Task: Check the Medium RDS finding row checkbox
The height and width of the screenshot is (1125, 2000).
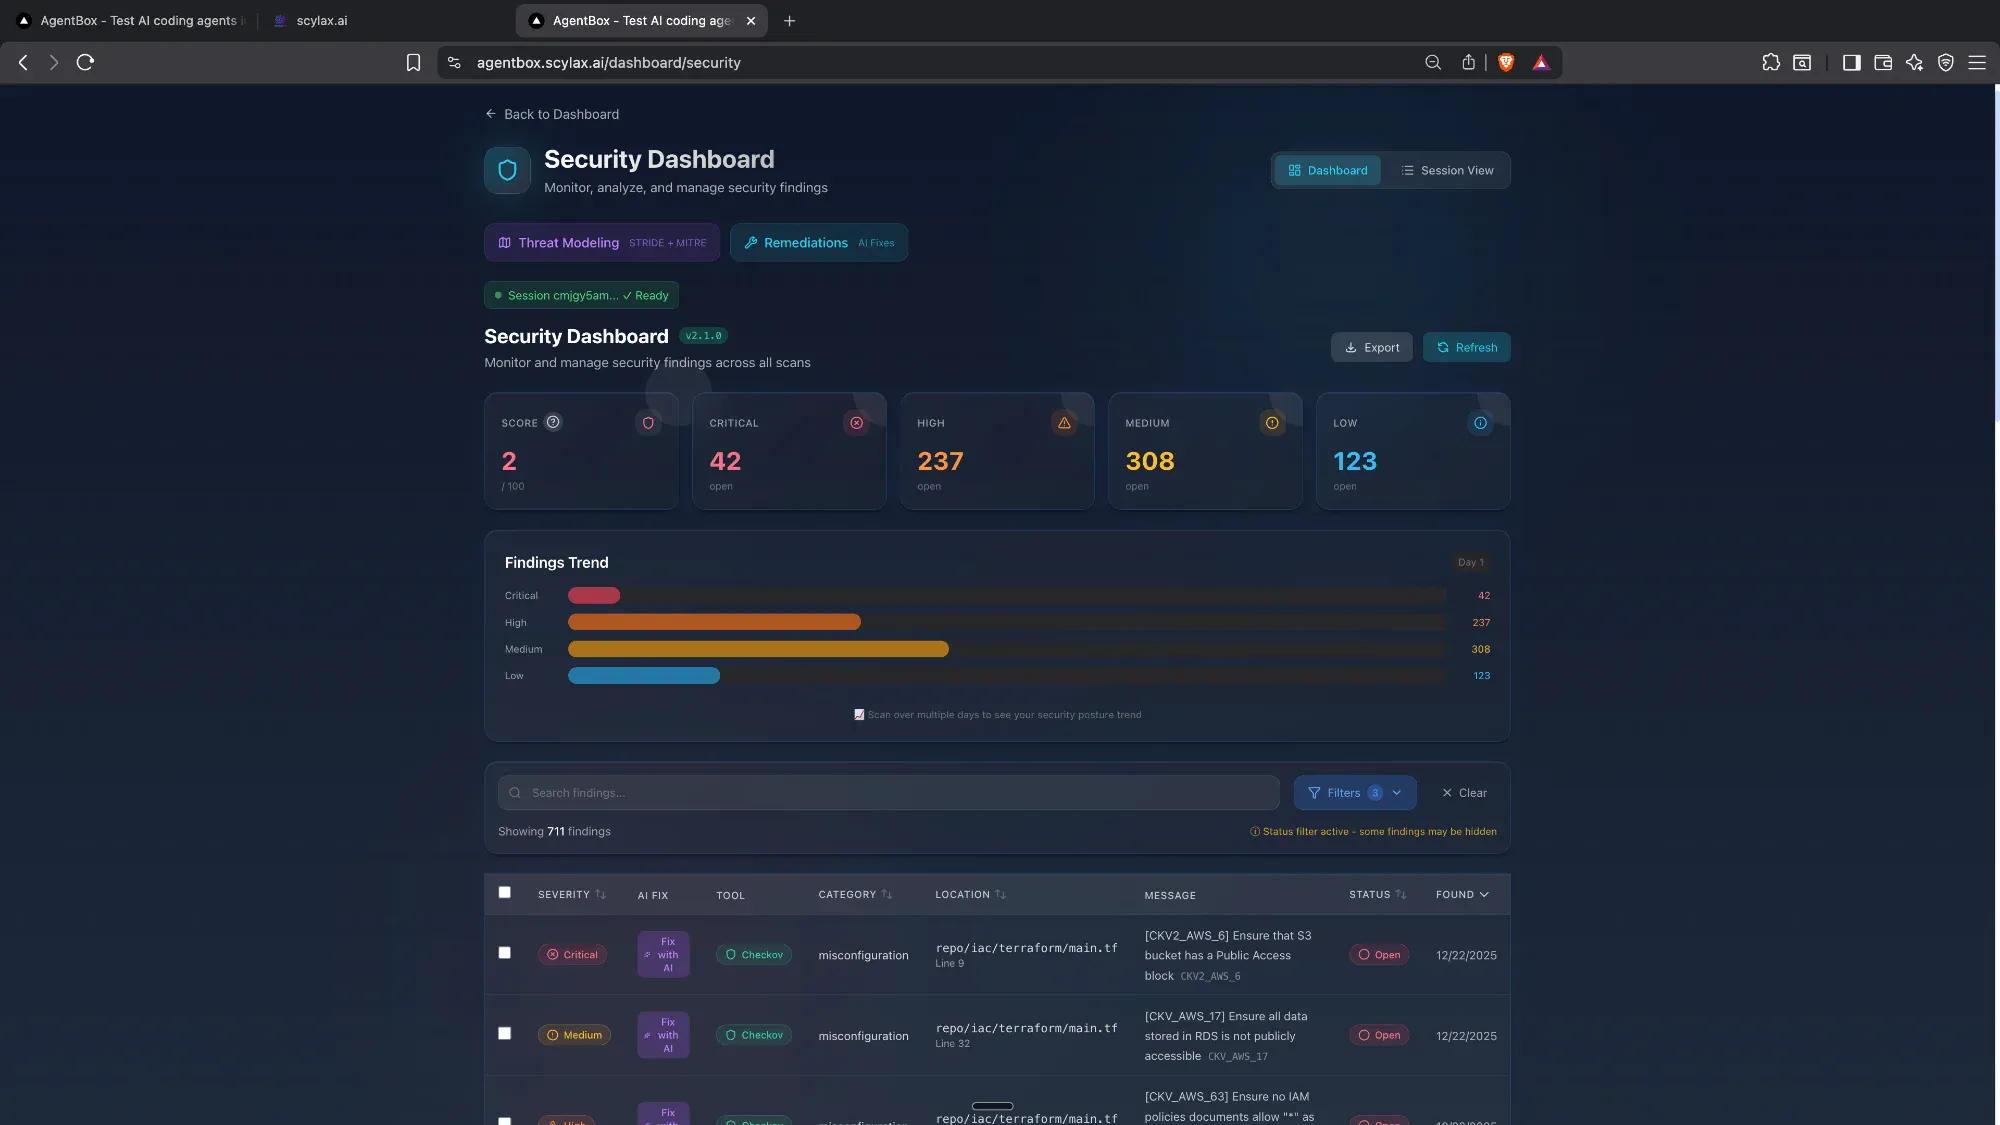Action: point(505,1033)
